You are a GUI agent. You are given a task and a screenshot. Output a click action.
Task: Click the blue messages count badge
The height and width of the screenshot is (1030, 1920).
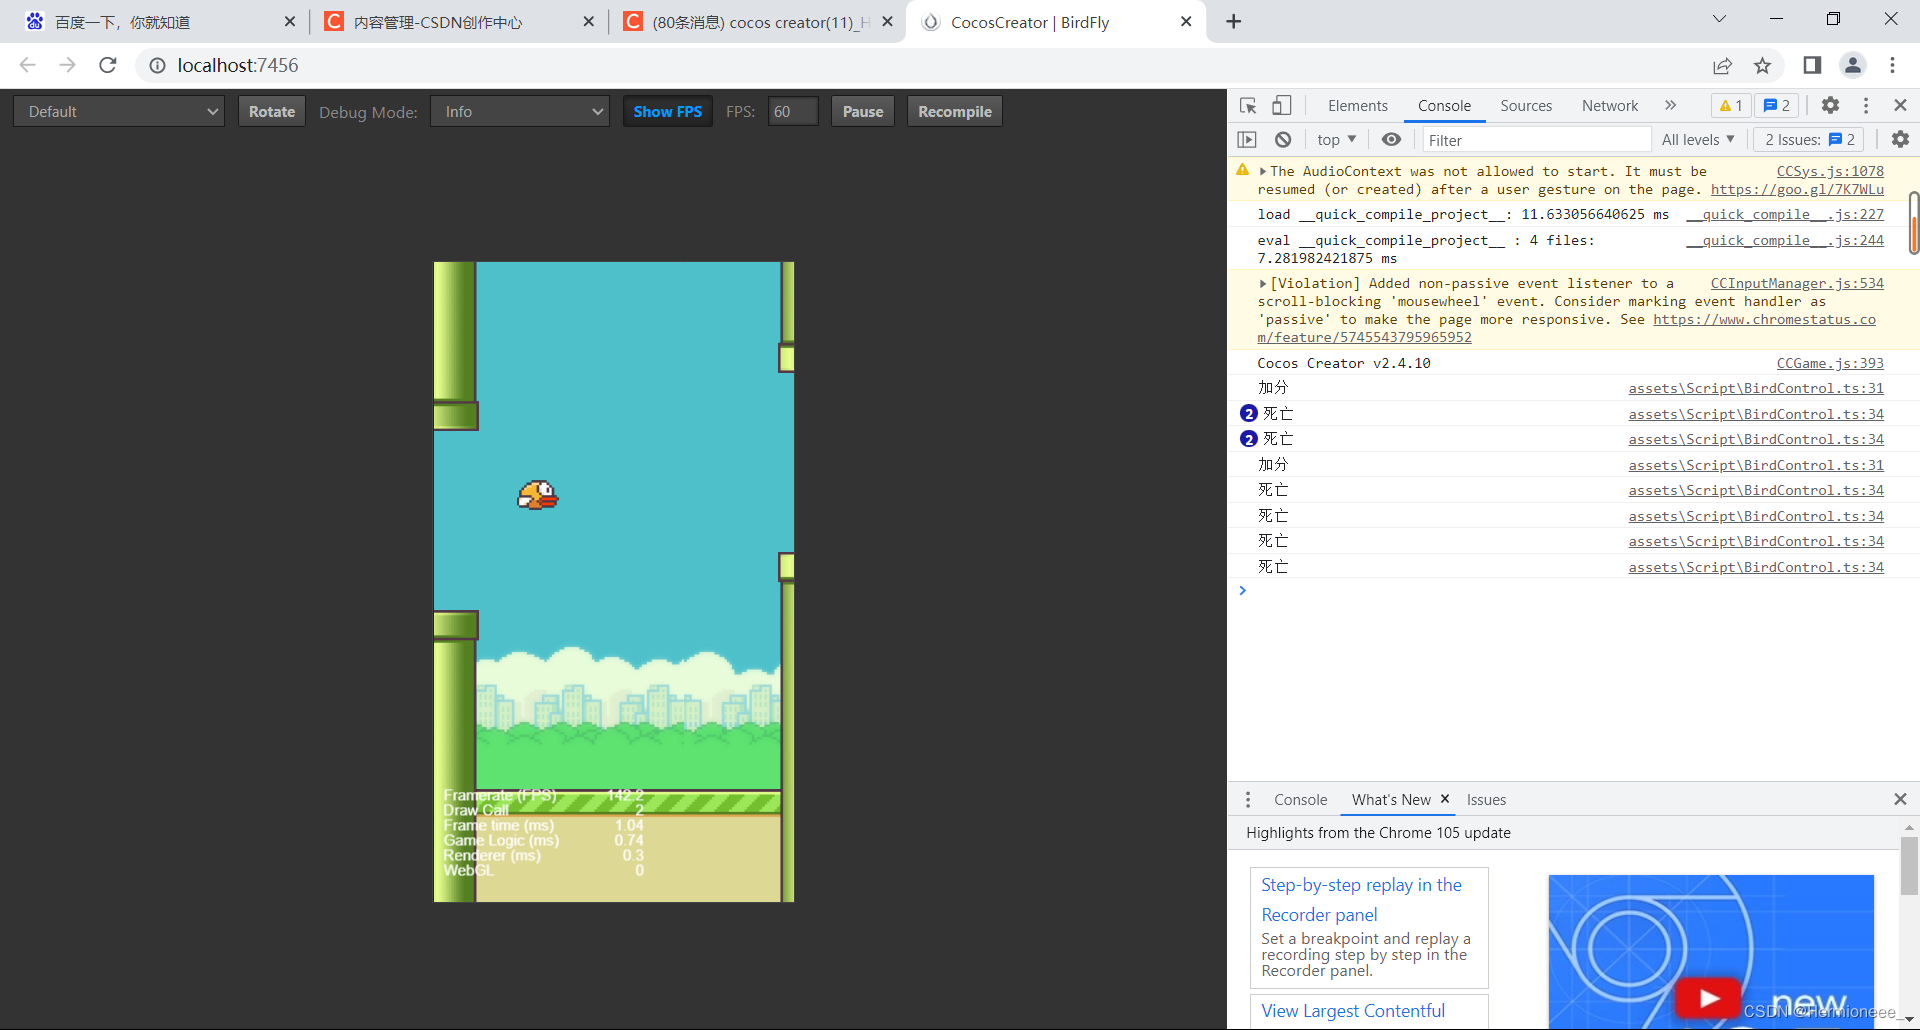1777,105
